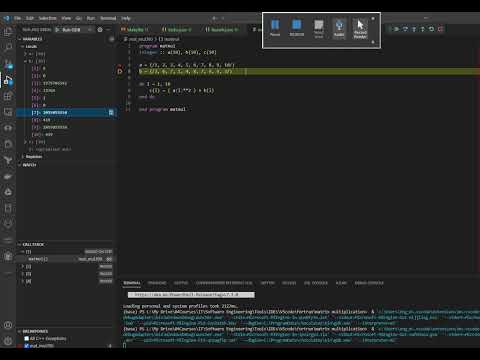Open the File menu
The width and height of the screenshot is (480, 360).
[x=17, y=18]
